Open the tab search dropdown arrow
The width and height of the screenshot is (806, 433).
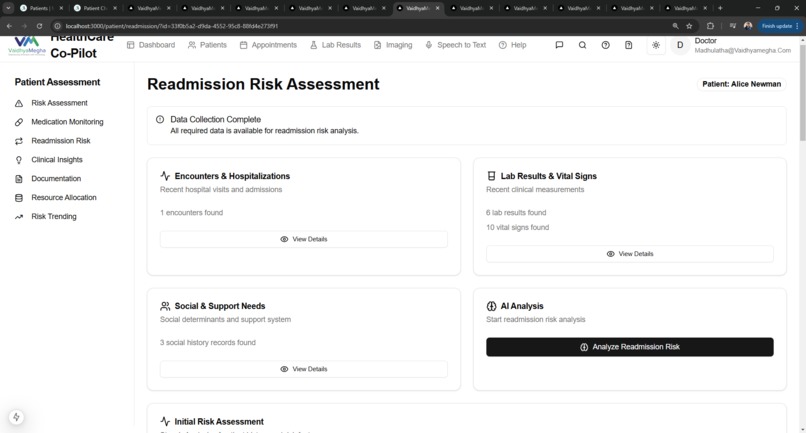click(x=8, y=8)
